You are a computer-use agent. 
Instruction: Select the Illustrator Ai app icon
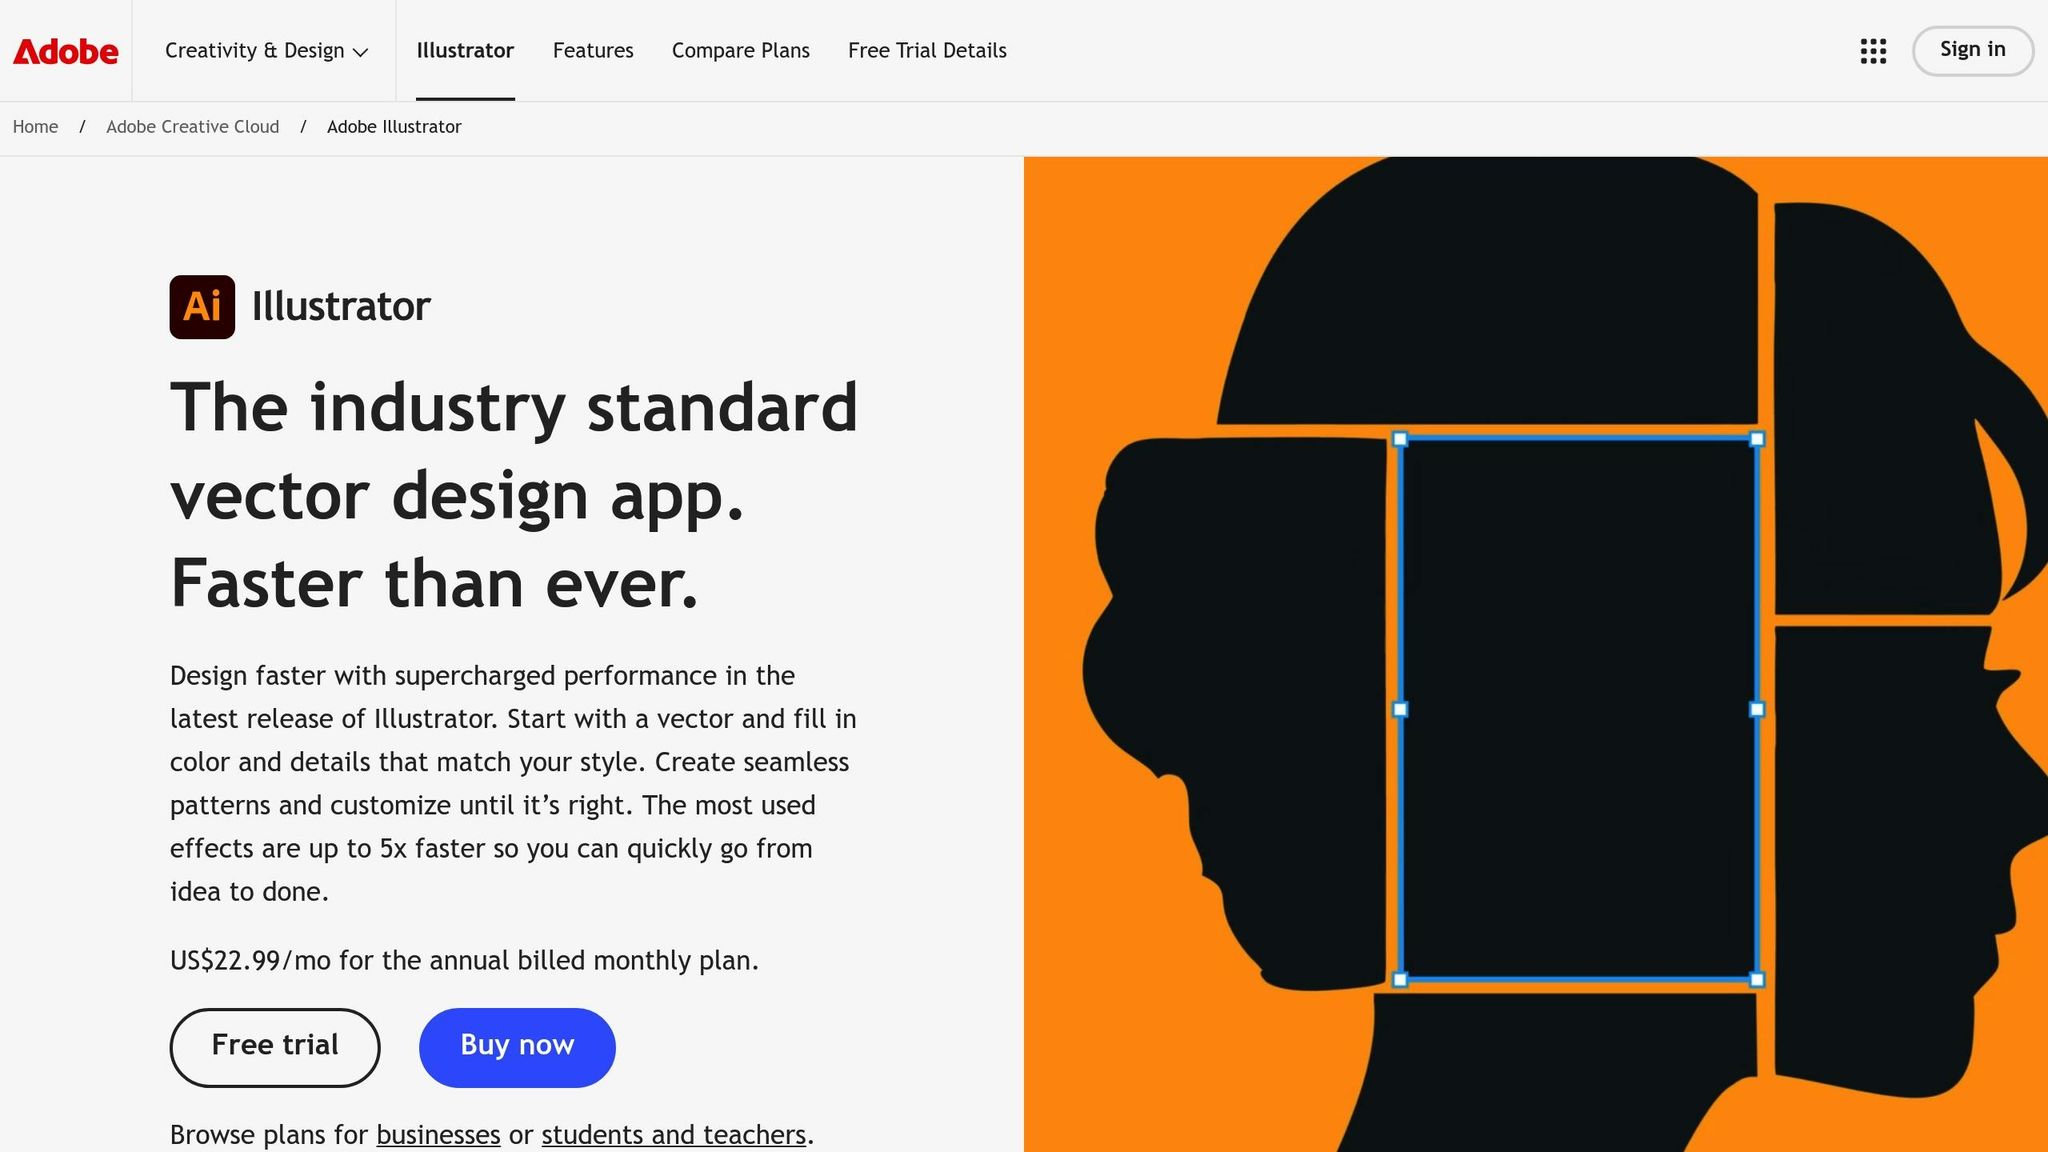[202, 307]
